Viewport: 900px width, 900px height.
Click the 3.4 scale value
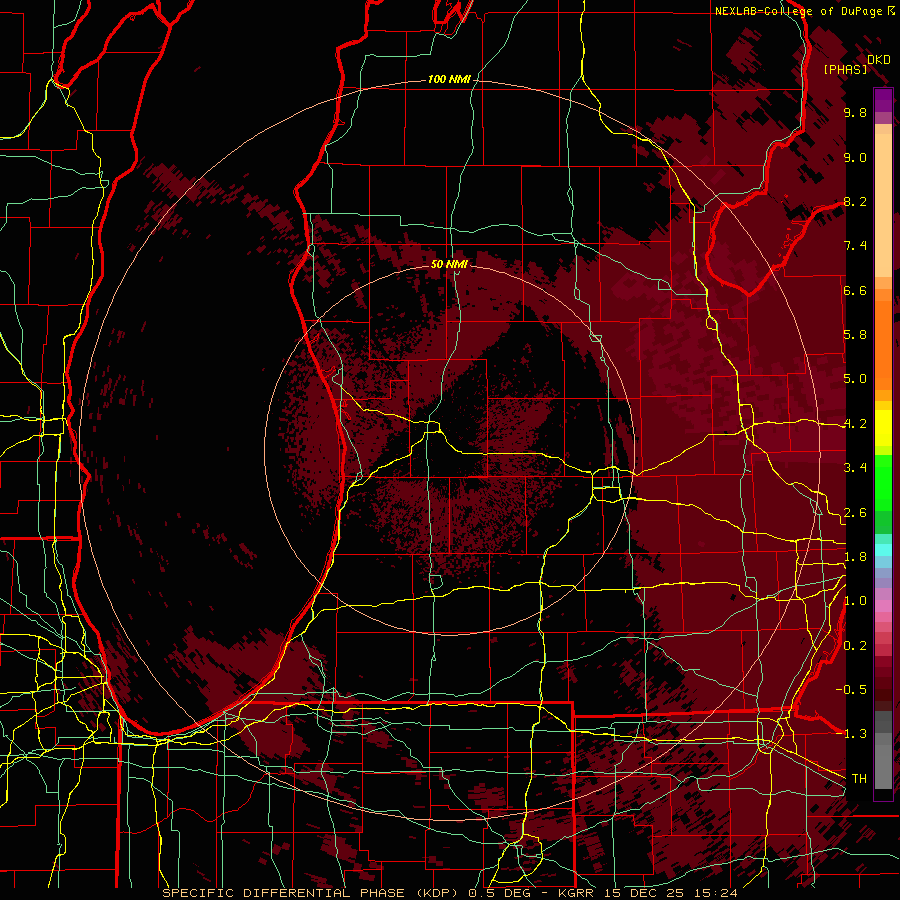tap(855, 468)
